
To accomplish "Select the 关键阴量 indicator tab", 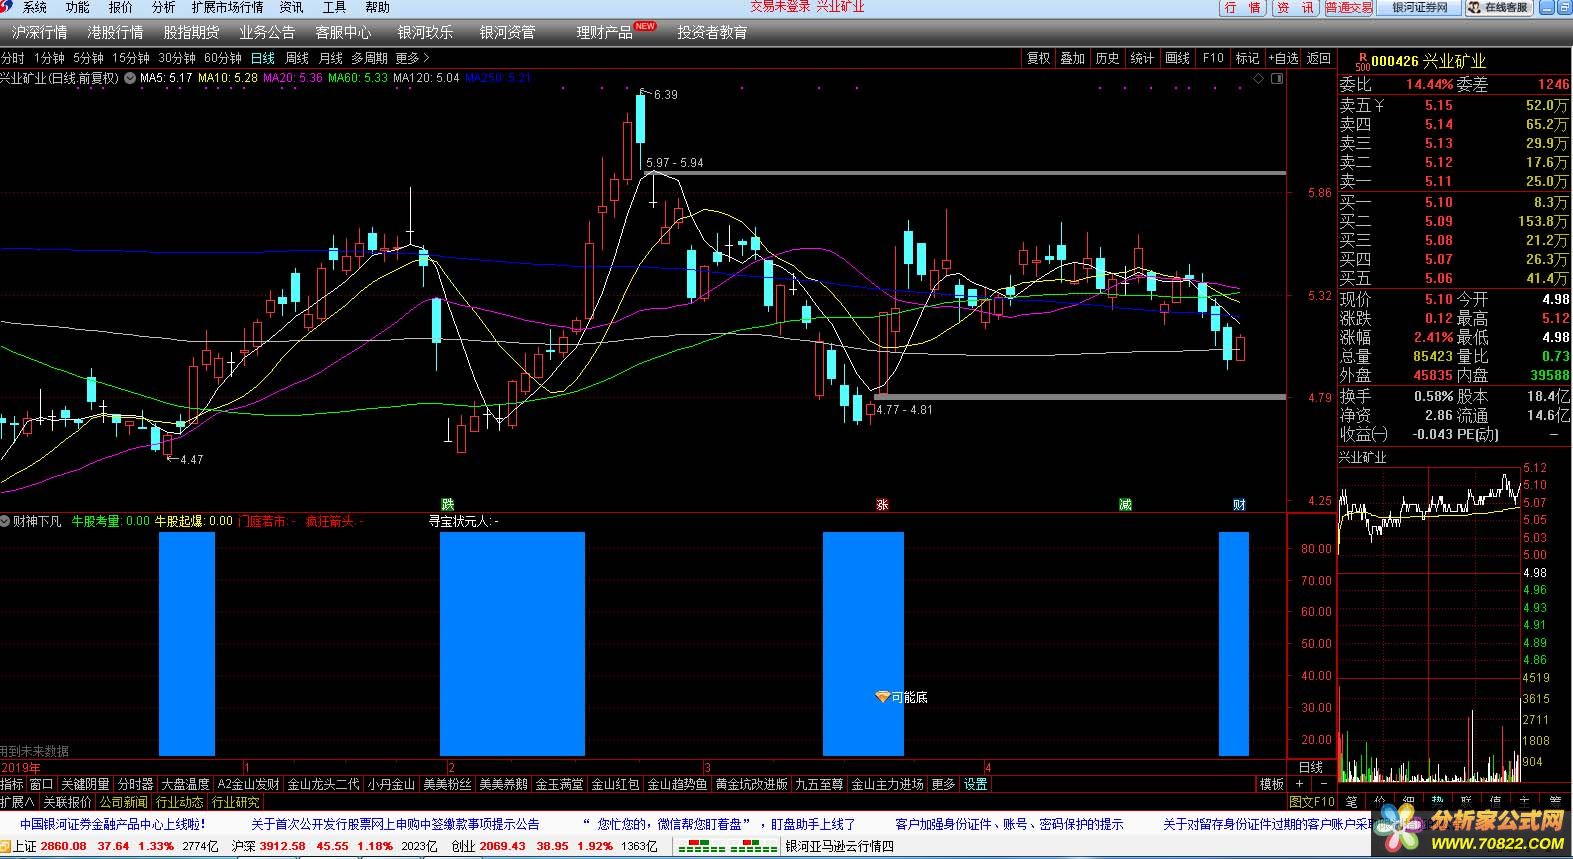I will 85,784.
